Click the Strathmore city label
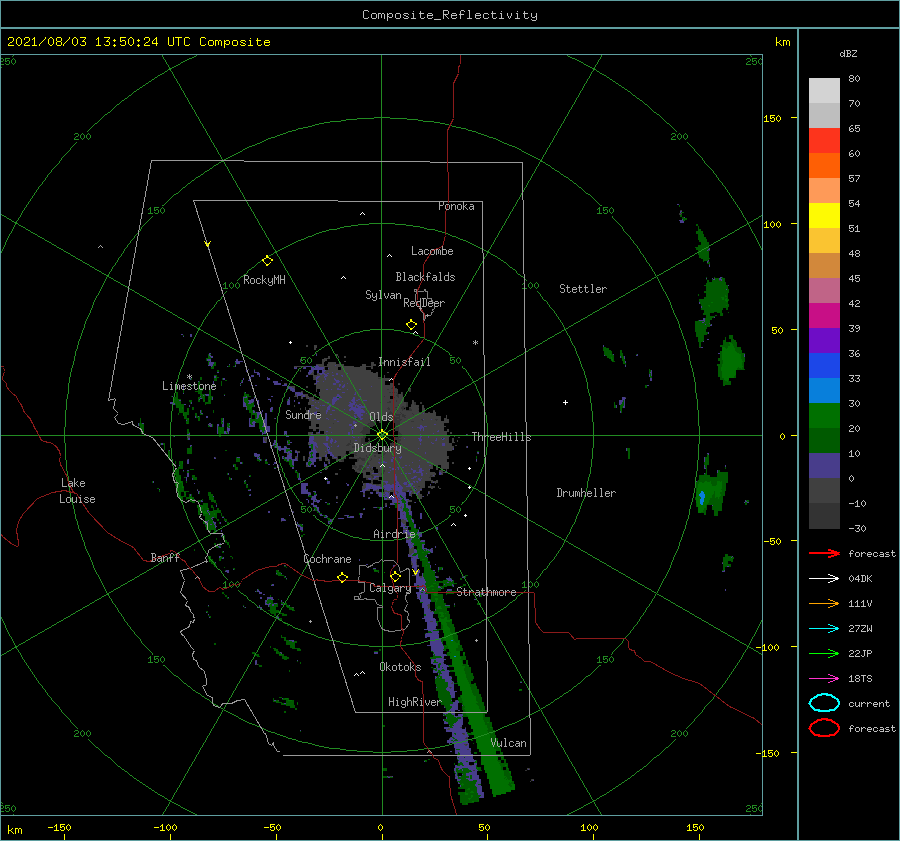The height and width of the screenshot is (841, 900). click(486, 592)
